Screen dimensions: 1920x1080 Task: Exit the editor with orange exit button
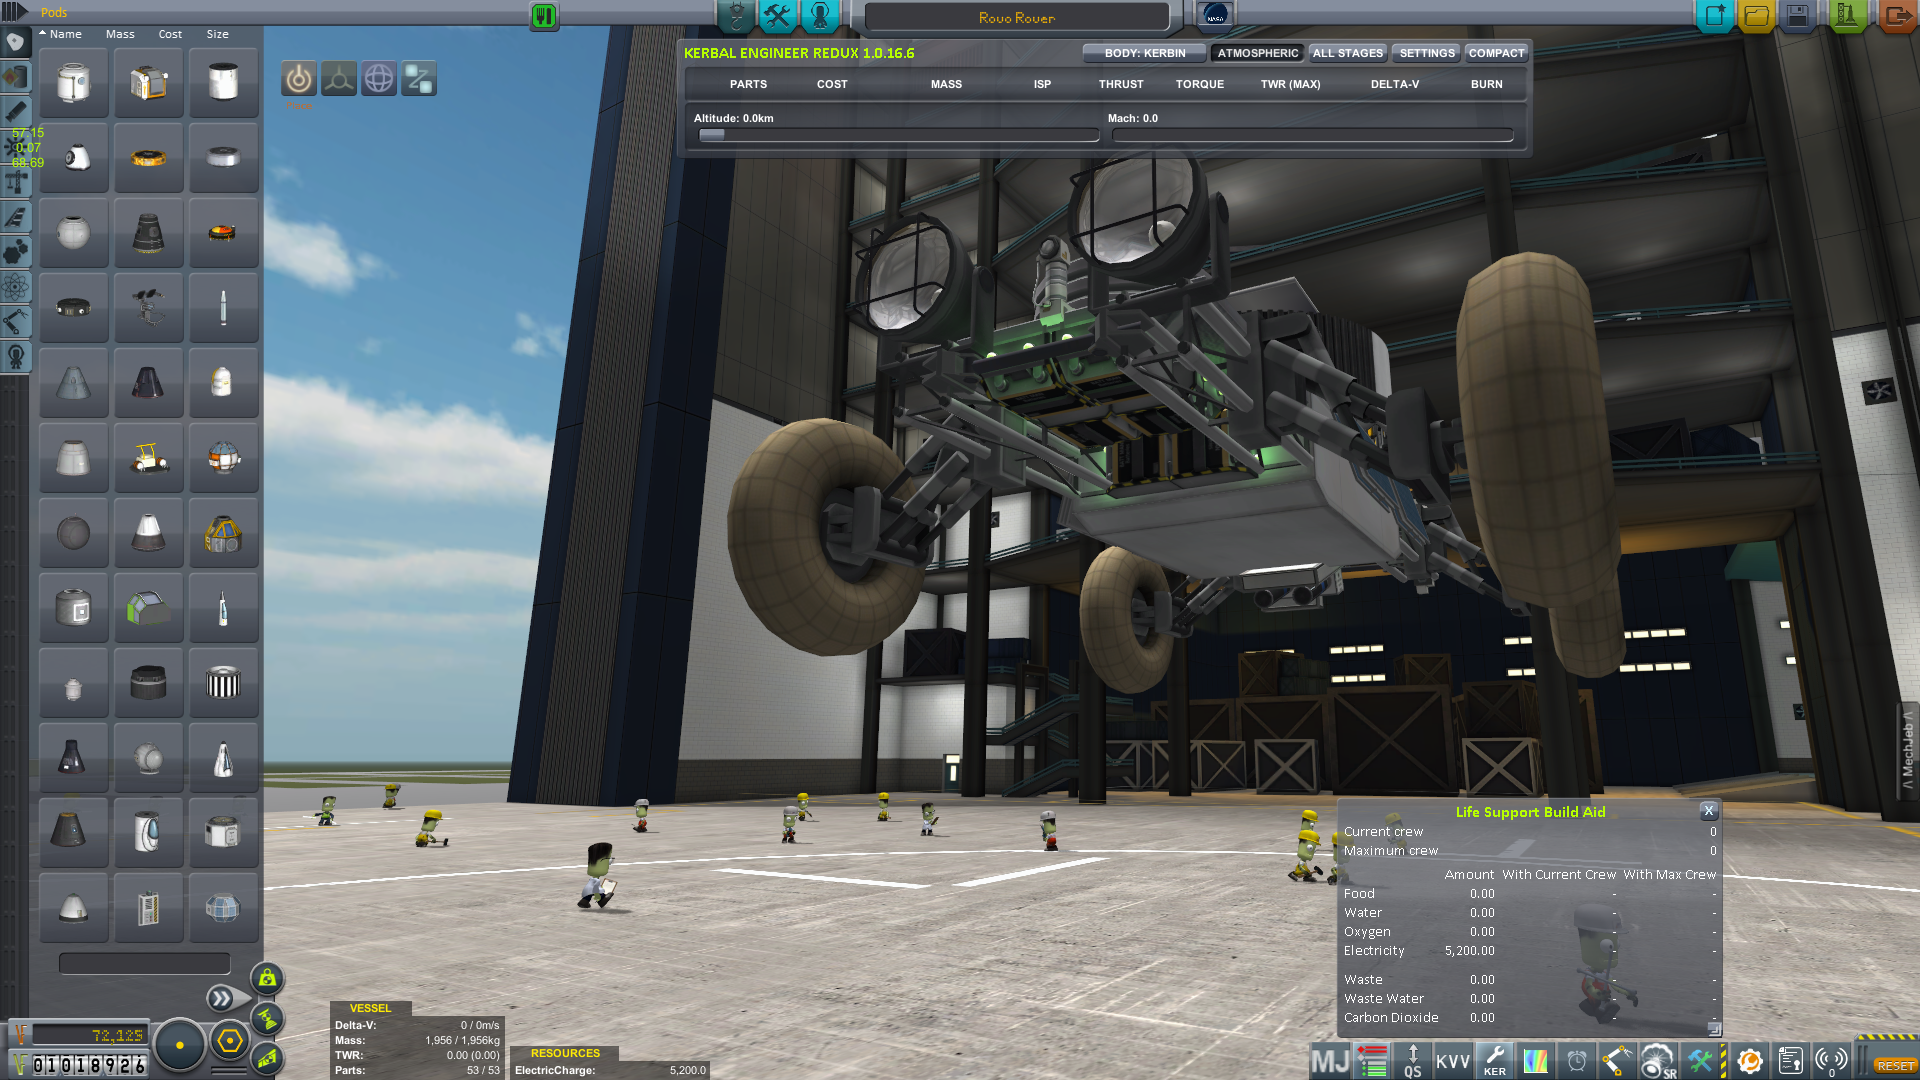pyautogui.click(x=1896, y=16)
